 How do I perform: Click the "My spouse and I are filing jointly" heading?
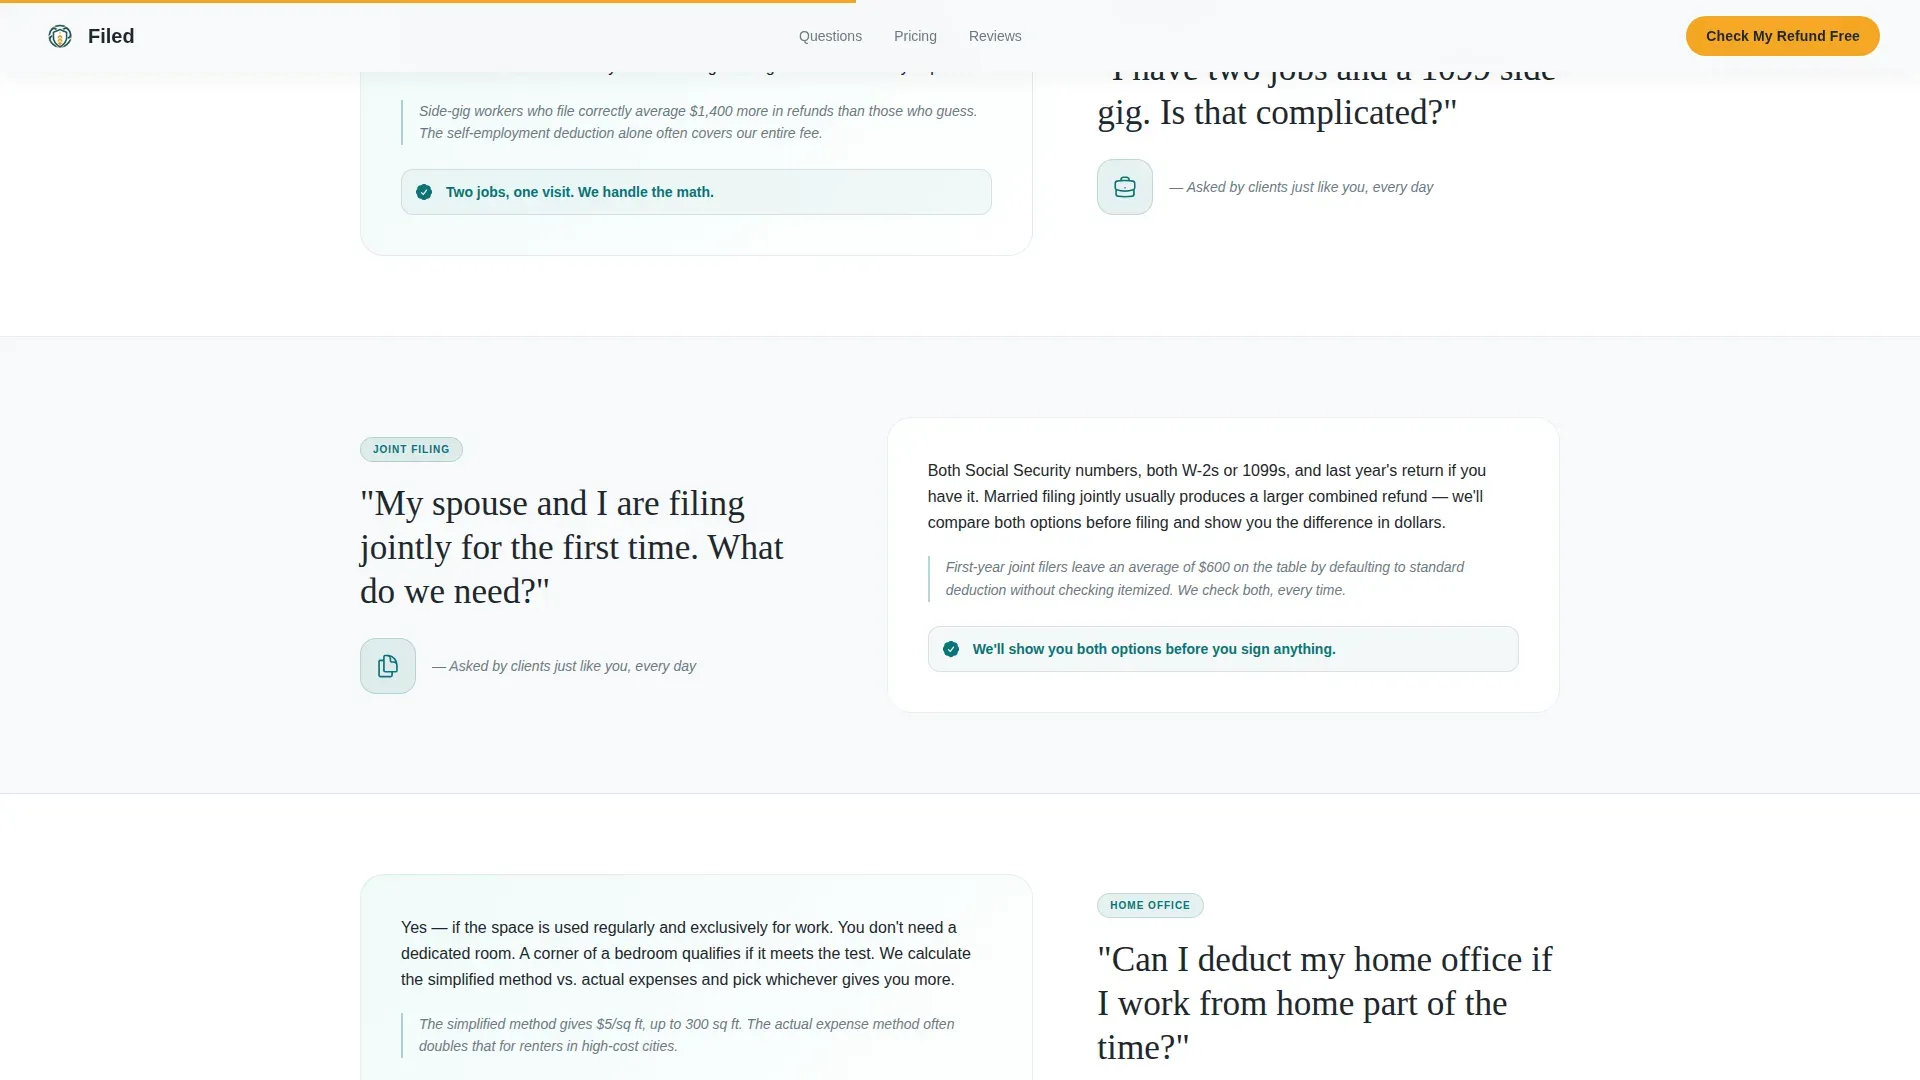572,547
